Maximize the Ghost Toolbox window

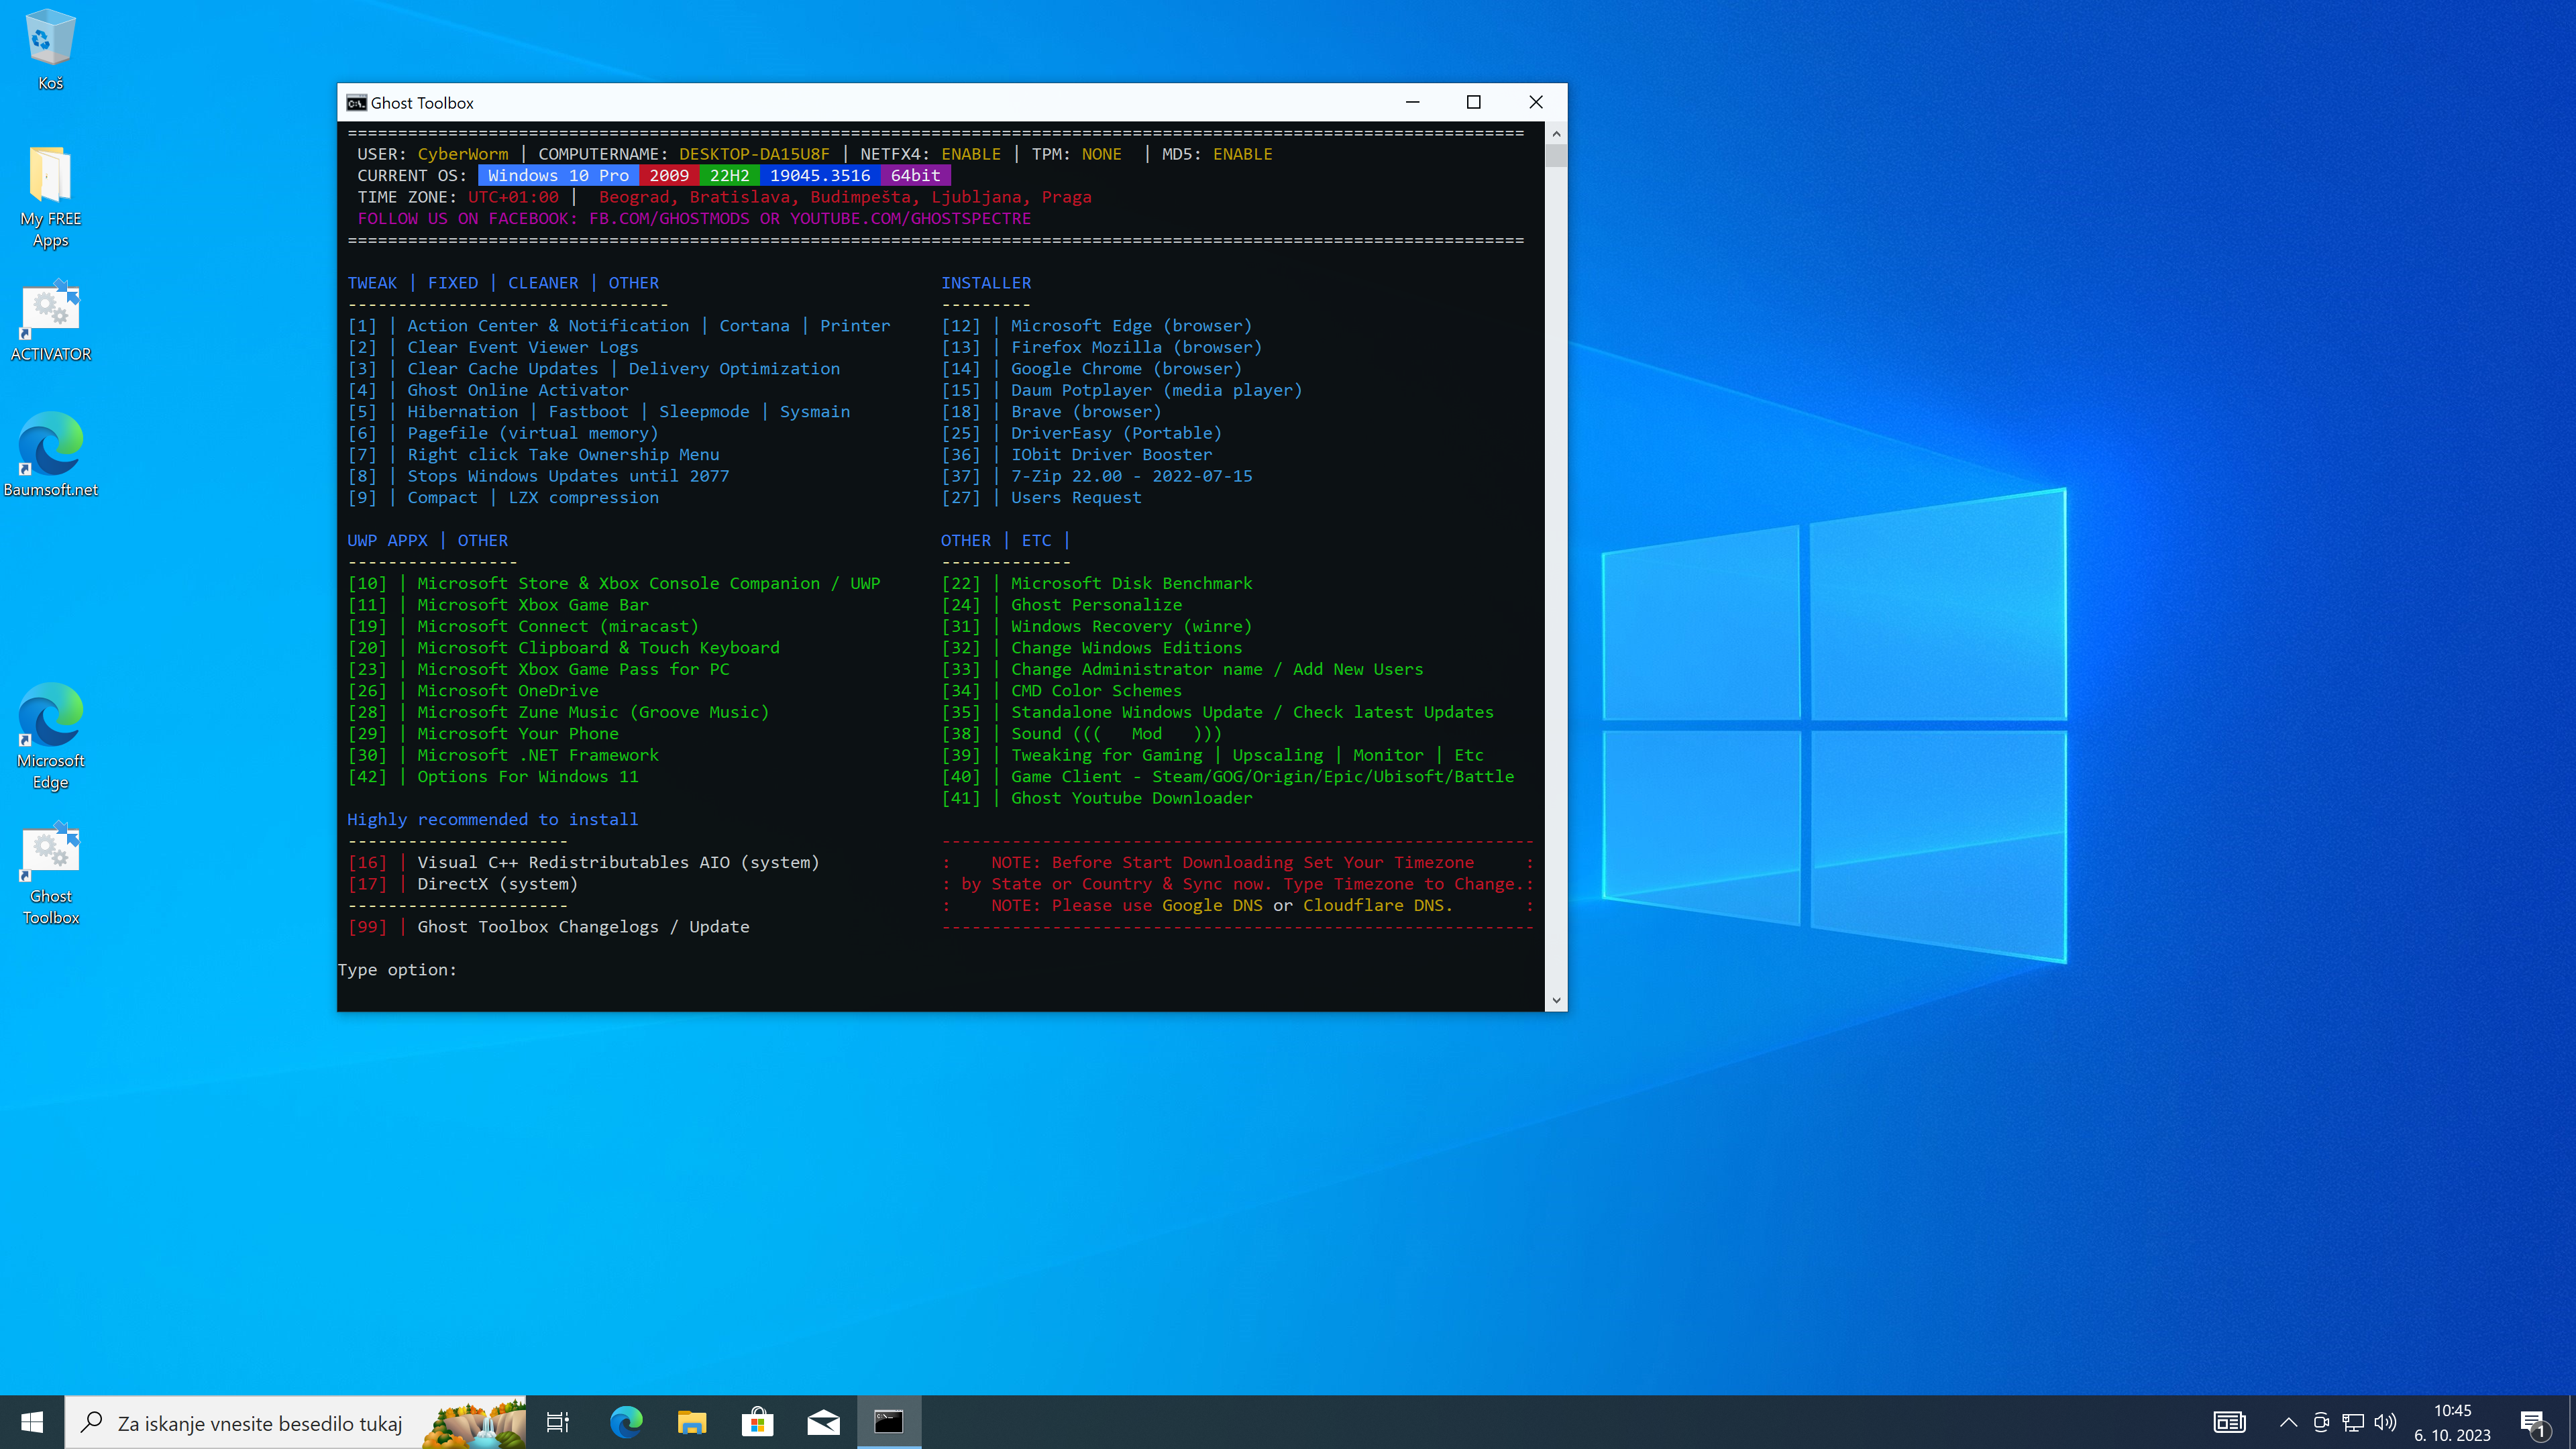click(x=1473, y=102)
